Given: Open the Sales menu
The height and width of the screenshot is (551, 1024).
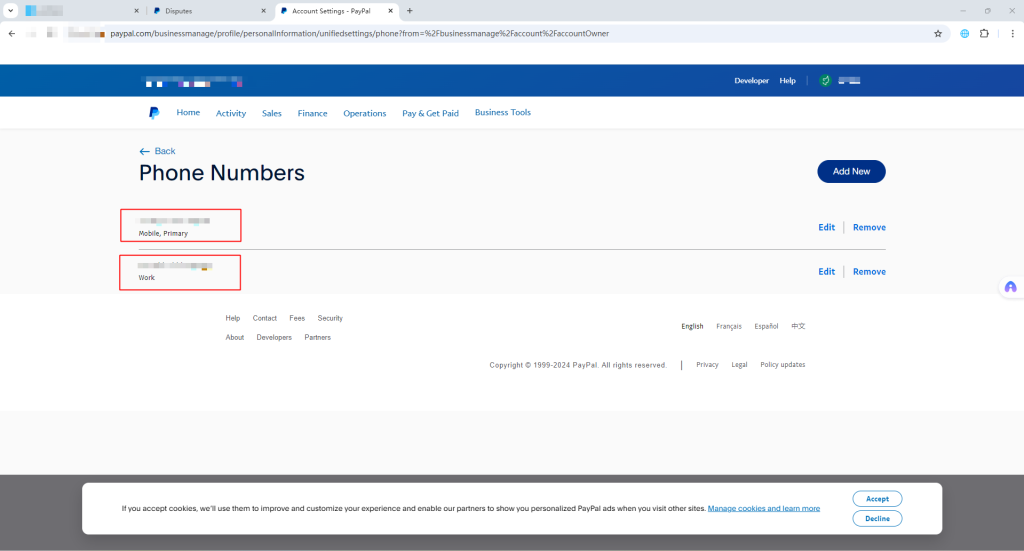Looking at the screenshot, I should [x=272, y=113].
